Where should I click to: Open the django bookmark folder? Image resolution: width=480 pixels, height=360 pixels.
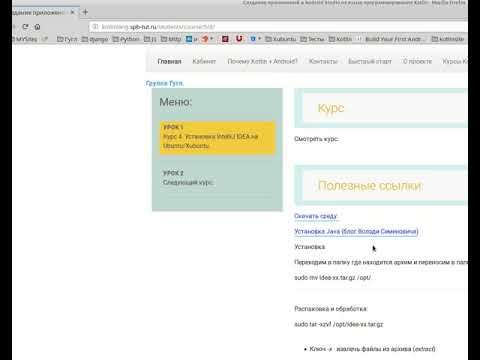pyautogui.click(x=95, y=39)
